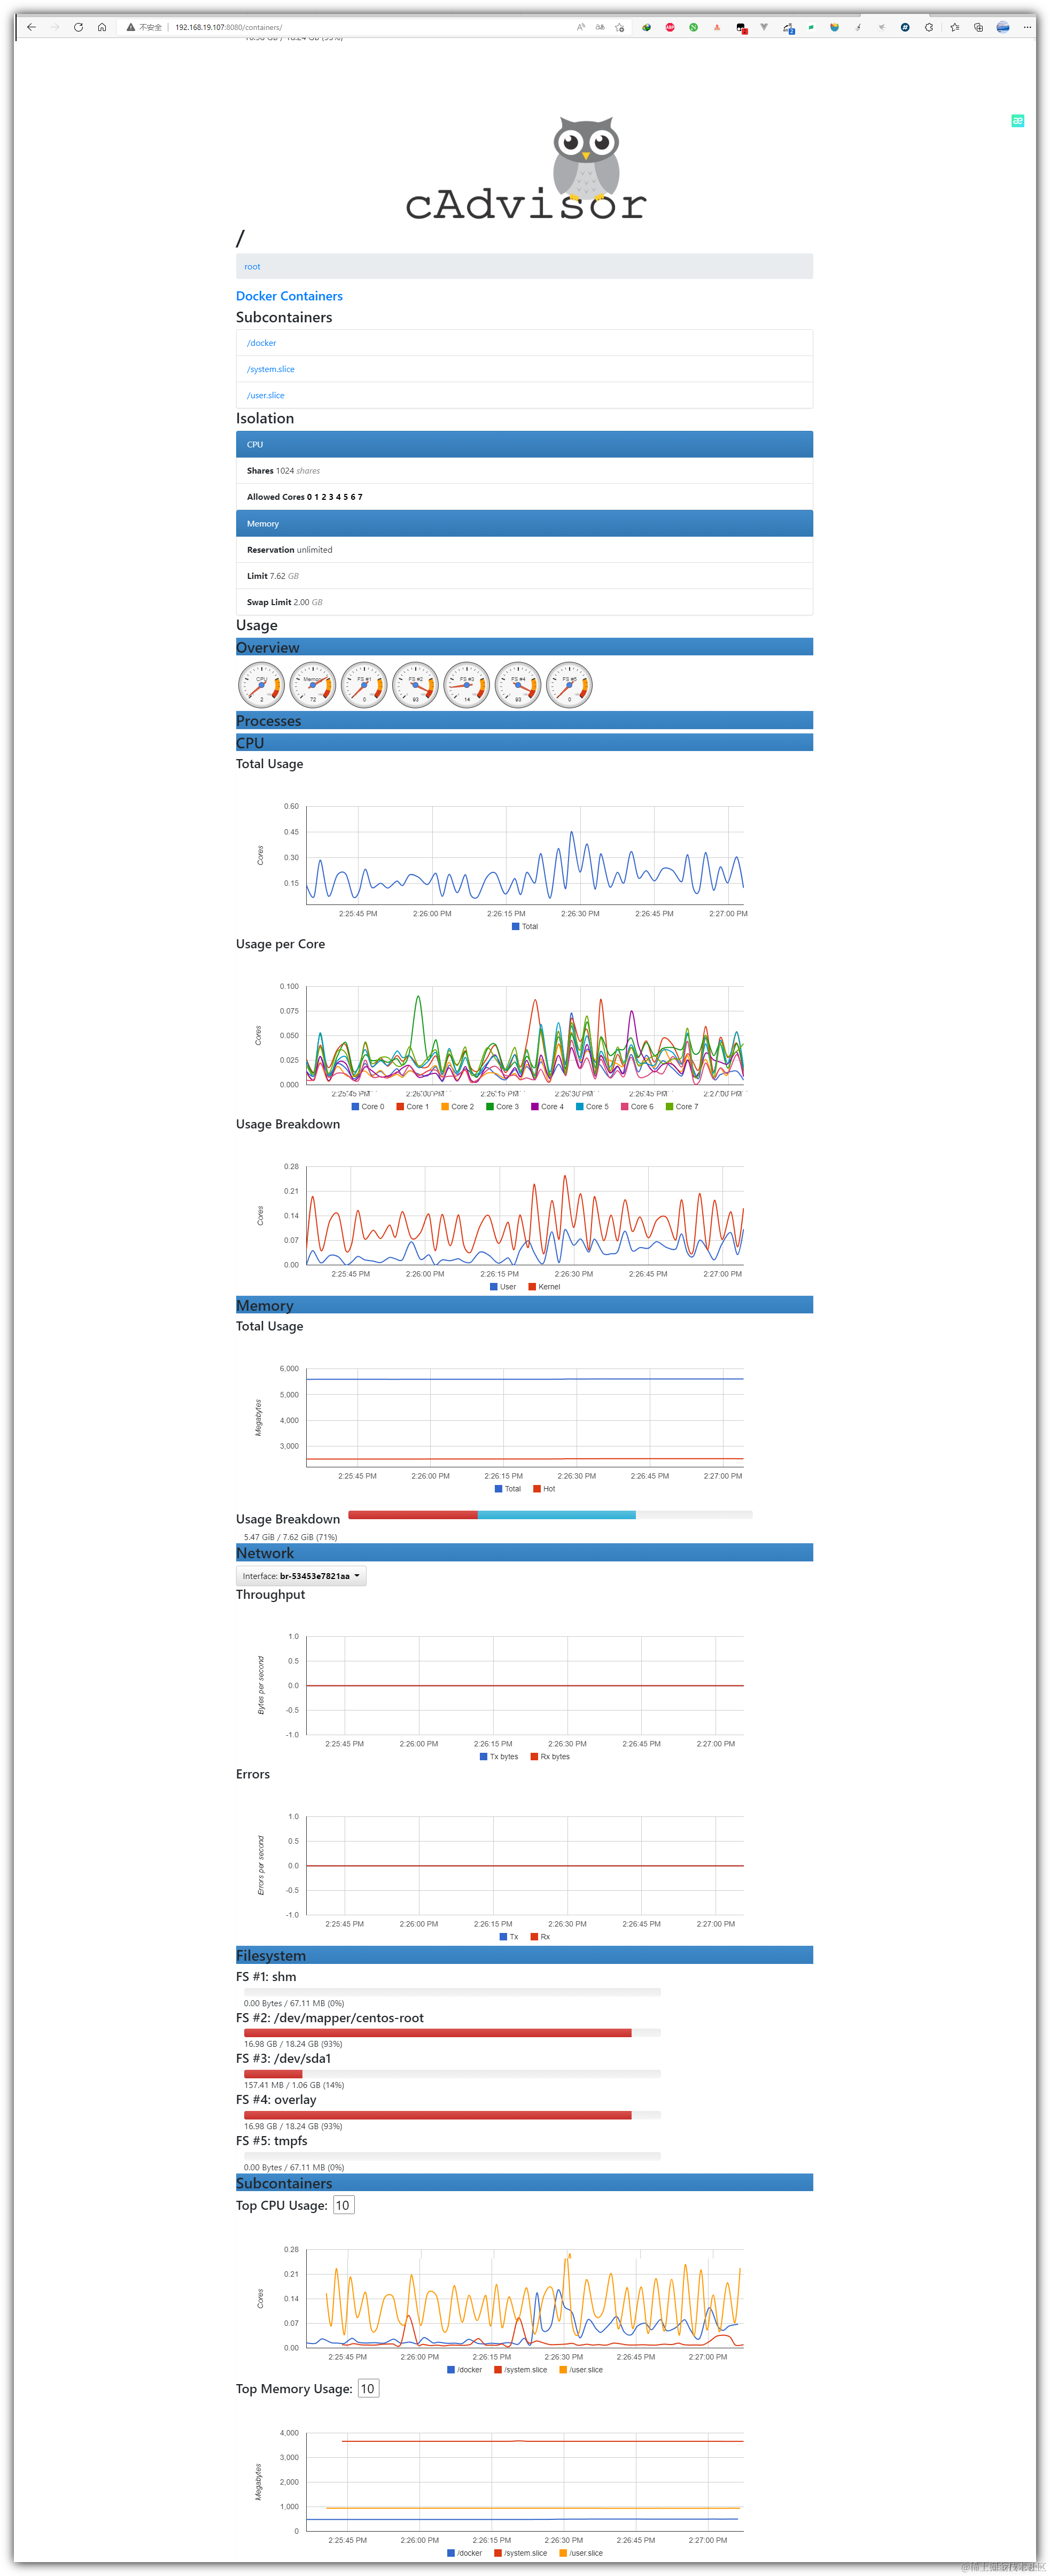The width and height of the screenshot is (1050, 2576).
Task: Open the /system.slice subcontainer
Action: [271, 369]
